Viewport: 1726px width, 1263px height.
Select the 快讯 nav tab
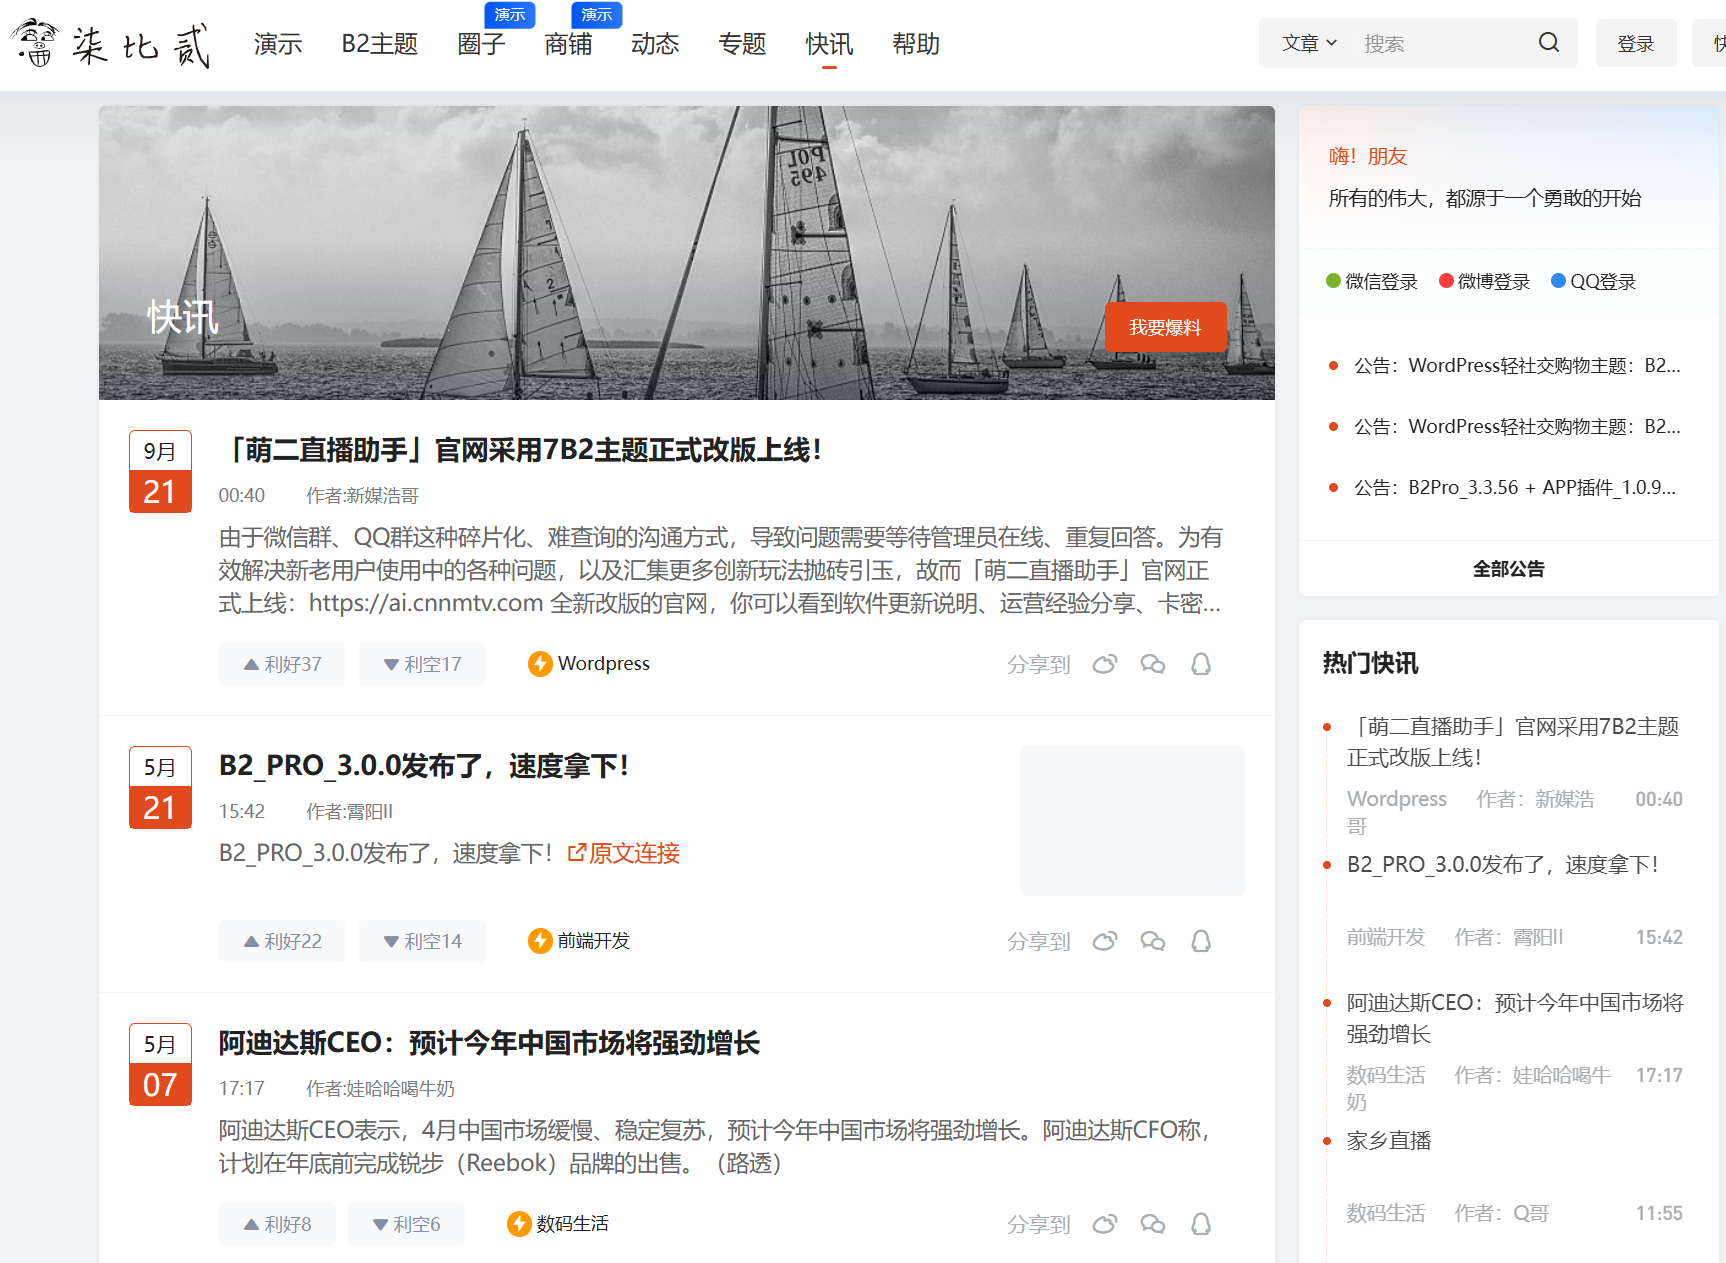pos(829,44)
